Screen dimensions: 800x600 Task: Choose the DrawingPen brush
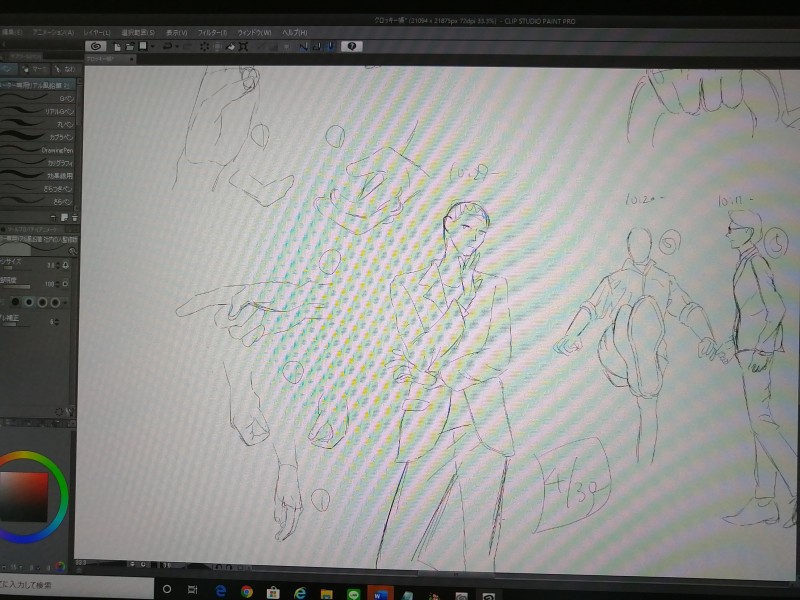pyautogui.click(x=38, y=150)
